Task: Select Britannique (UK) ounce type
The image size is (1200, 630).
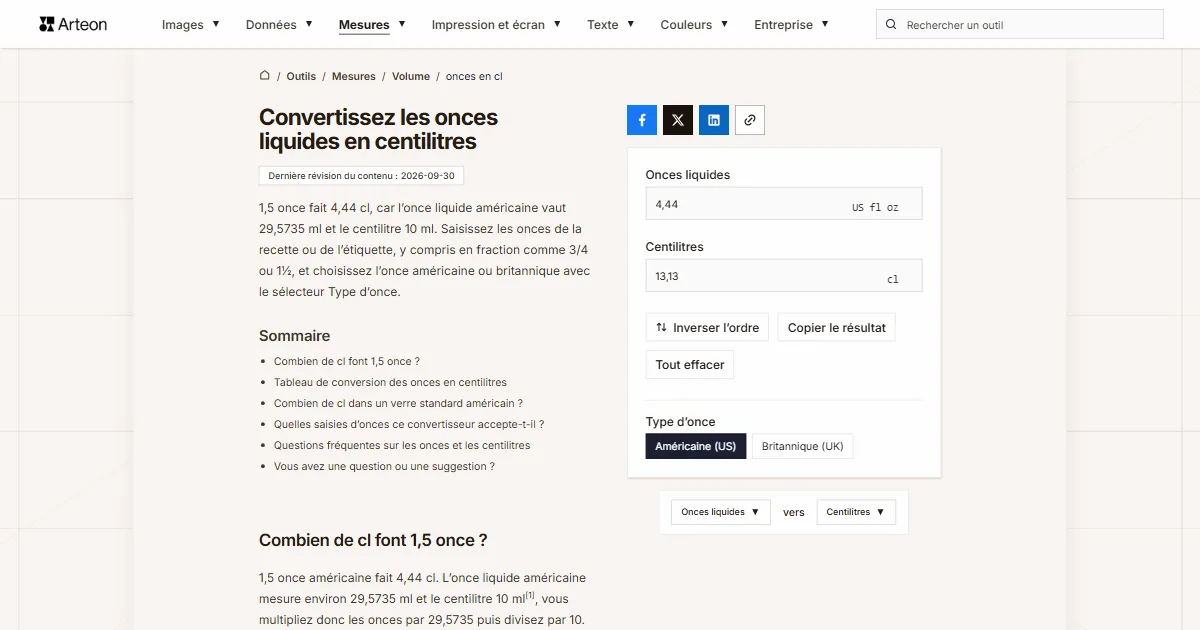Action: [802, 446]
